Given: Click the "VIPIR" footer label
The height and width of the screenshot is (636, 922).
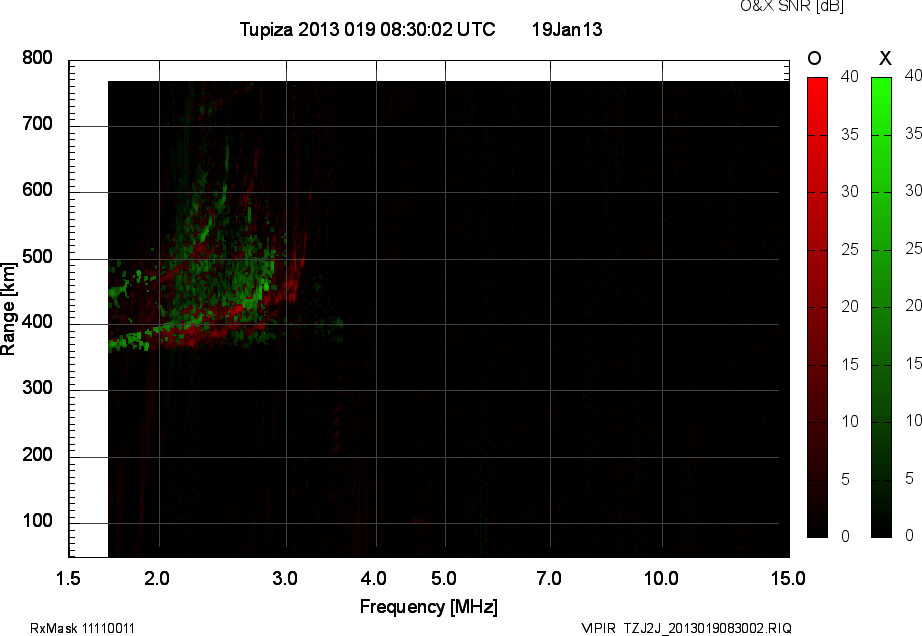Looking at the screenshot, I should coord(598,628).
